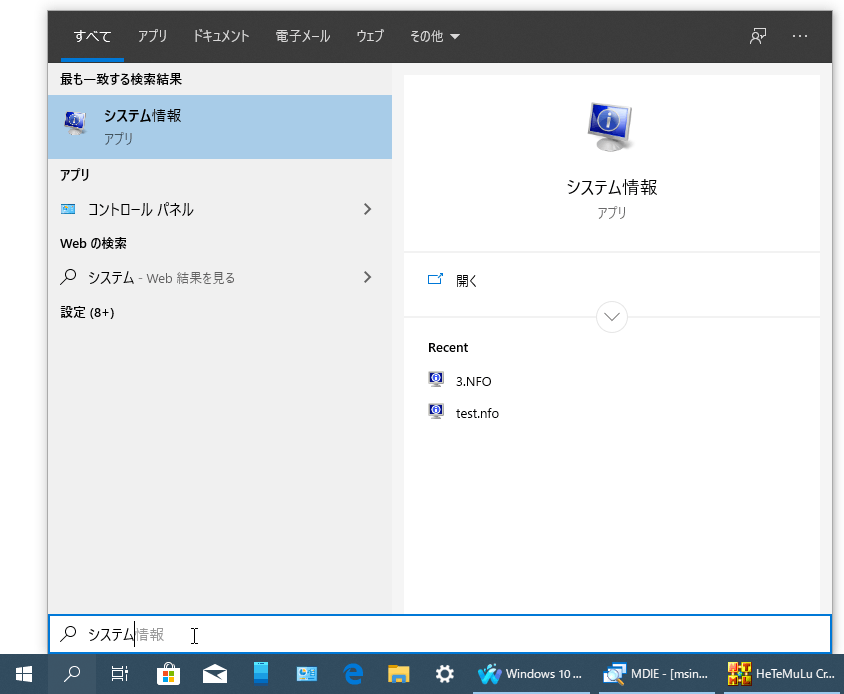Switch to the Windows 10 ... taskbar window
Image resolution: width=844 pixels, height=694 pixels.
[x=531, y=674]
